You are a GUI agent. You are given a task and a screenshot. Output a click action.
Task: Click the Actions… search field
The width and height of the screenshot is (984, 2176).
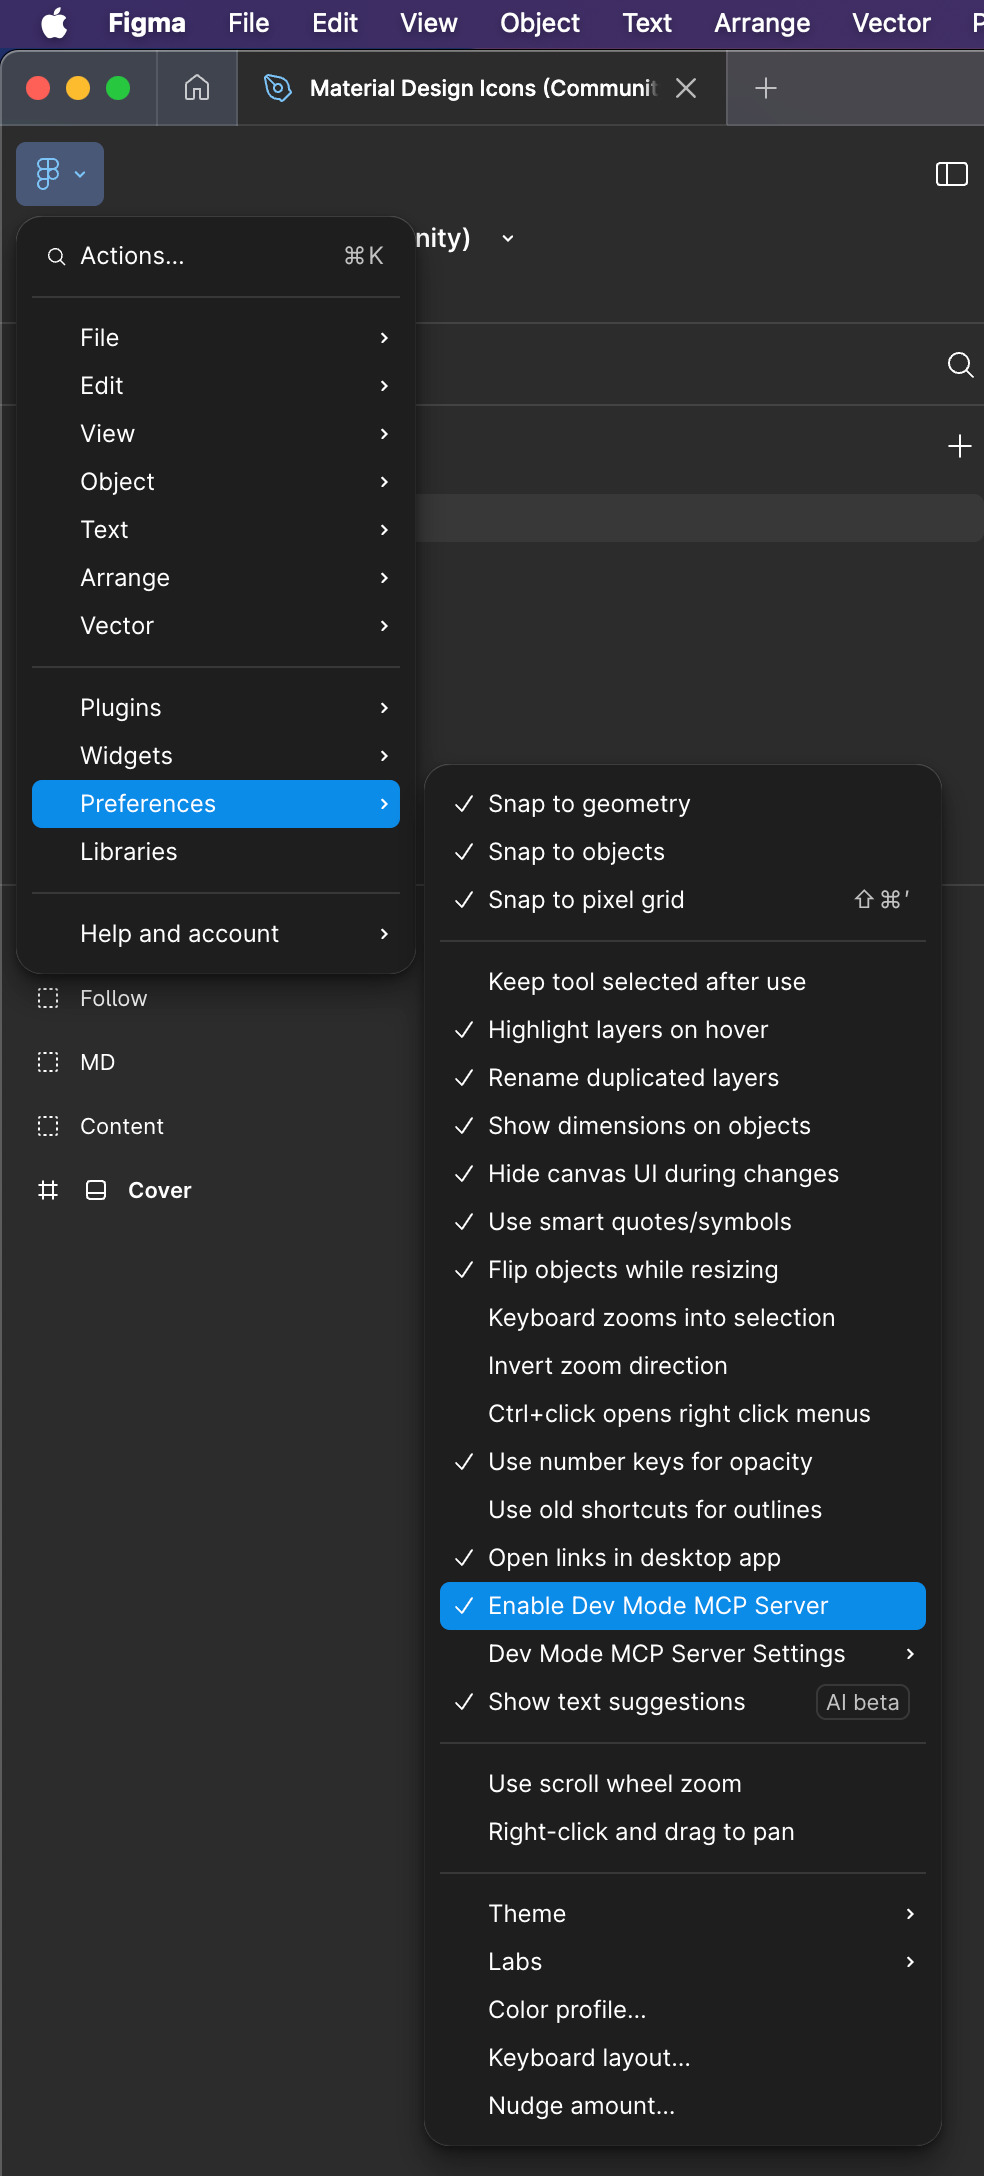[216, 256]
